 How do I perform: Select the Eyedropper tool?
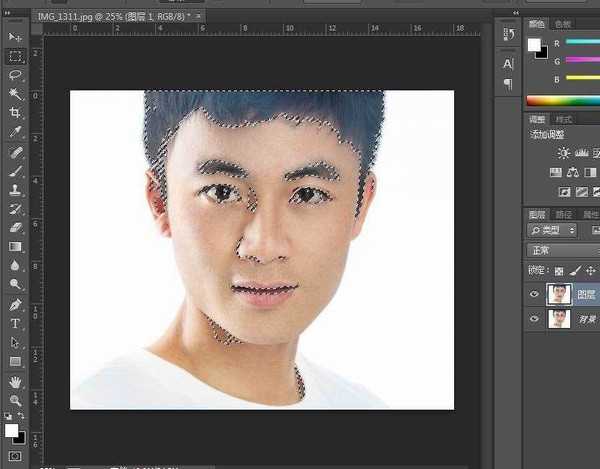click(x=15, y=132)
